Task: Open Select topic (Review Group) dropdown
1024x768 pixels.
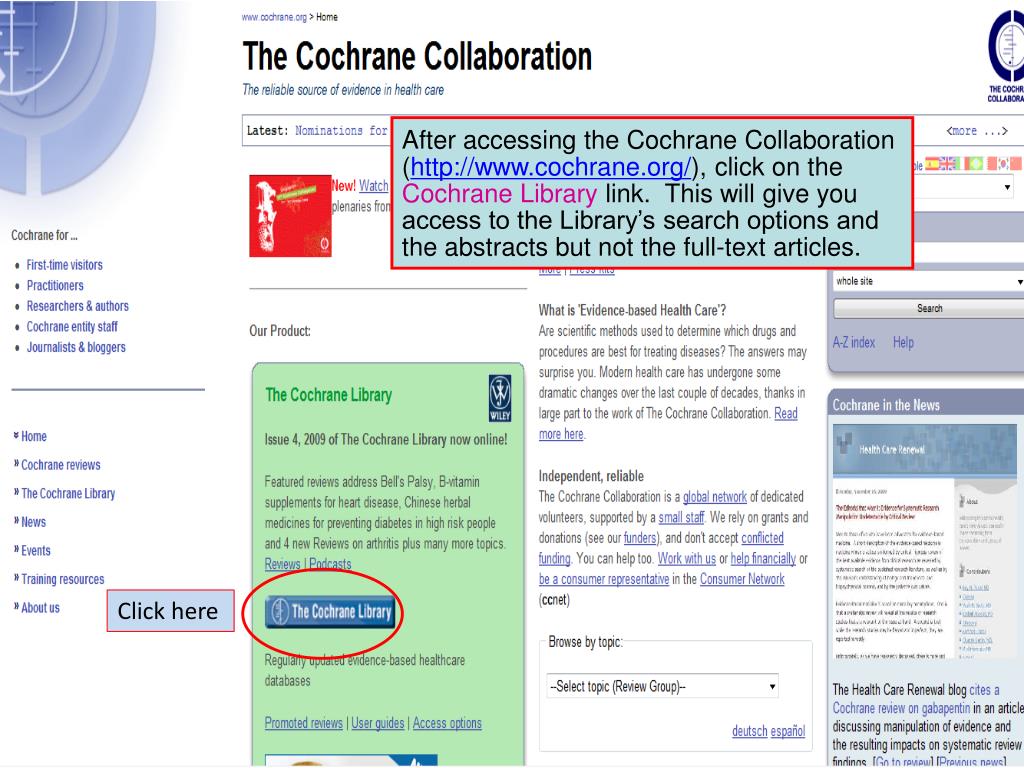Action: coord(662,686)
